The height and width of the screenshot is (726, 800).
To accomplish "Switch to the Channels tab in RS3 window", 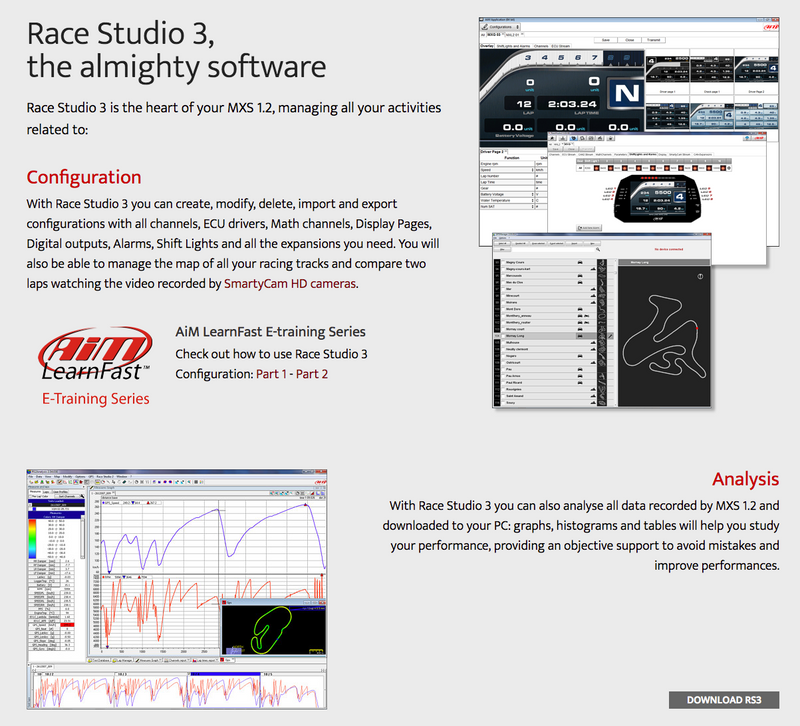I will [x=541, y=46].
